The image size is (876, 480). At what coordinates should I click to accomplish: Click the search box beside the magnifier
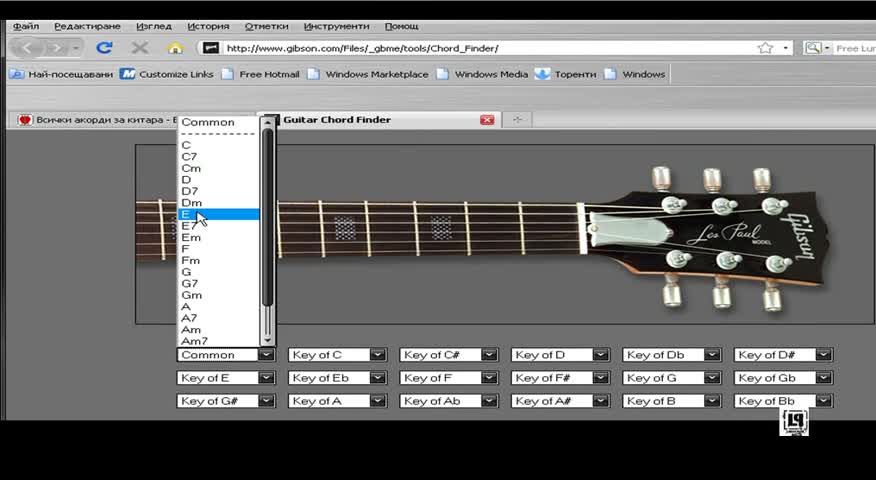pos(855,49)
